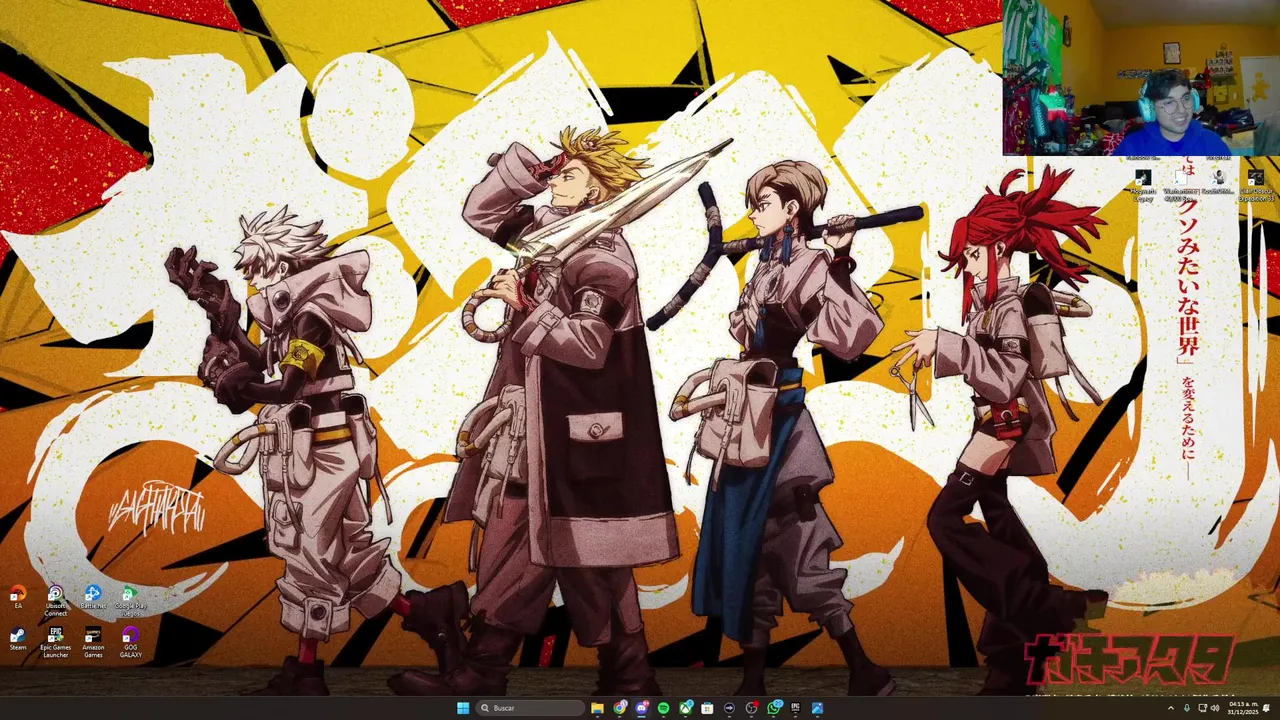
Task: Open Google Chrome from the taskbar
Action: pyautogui.click(x=620, y=708)
